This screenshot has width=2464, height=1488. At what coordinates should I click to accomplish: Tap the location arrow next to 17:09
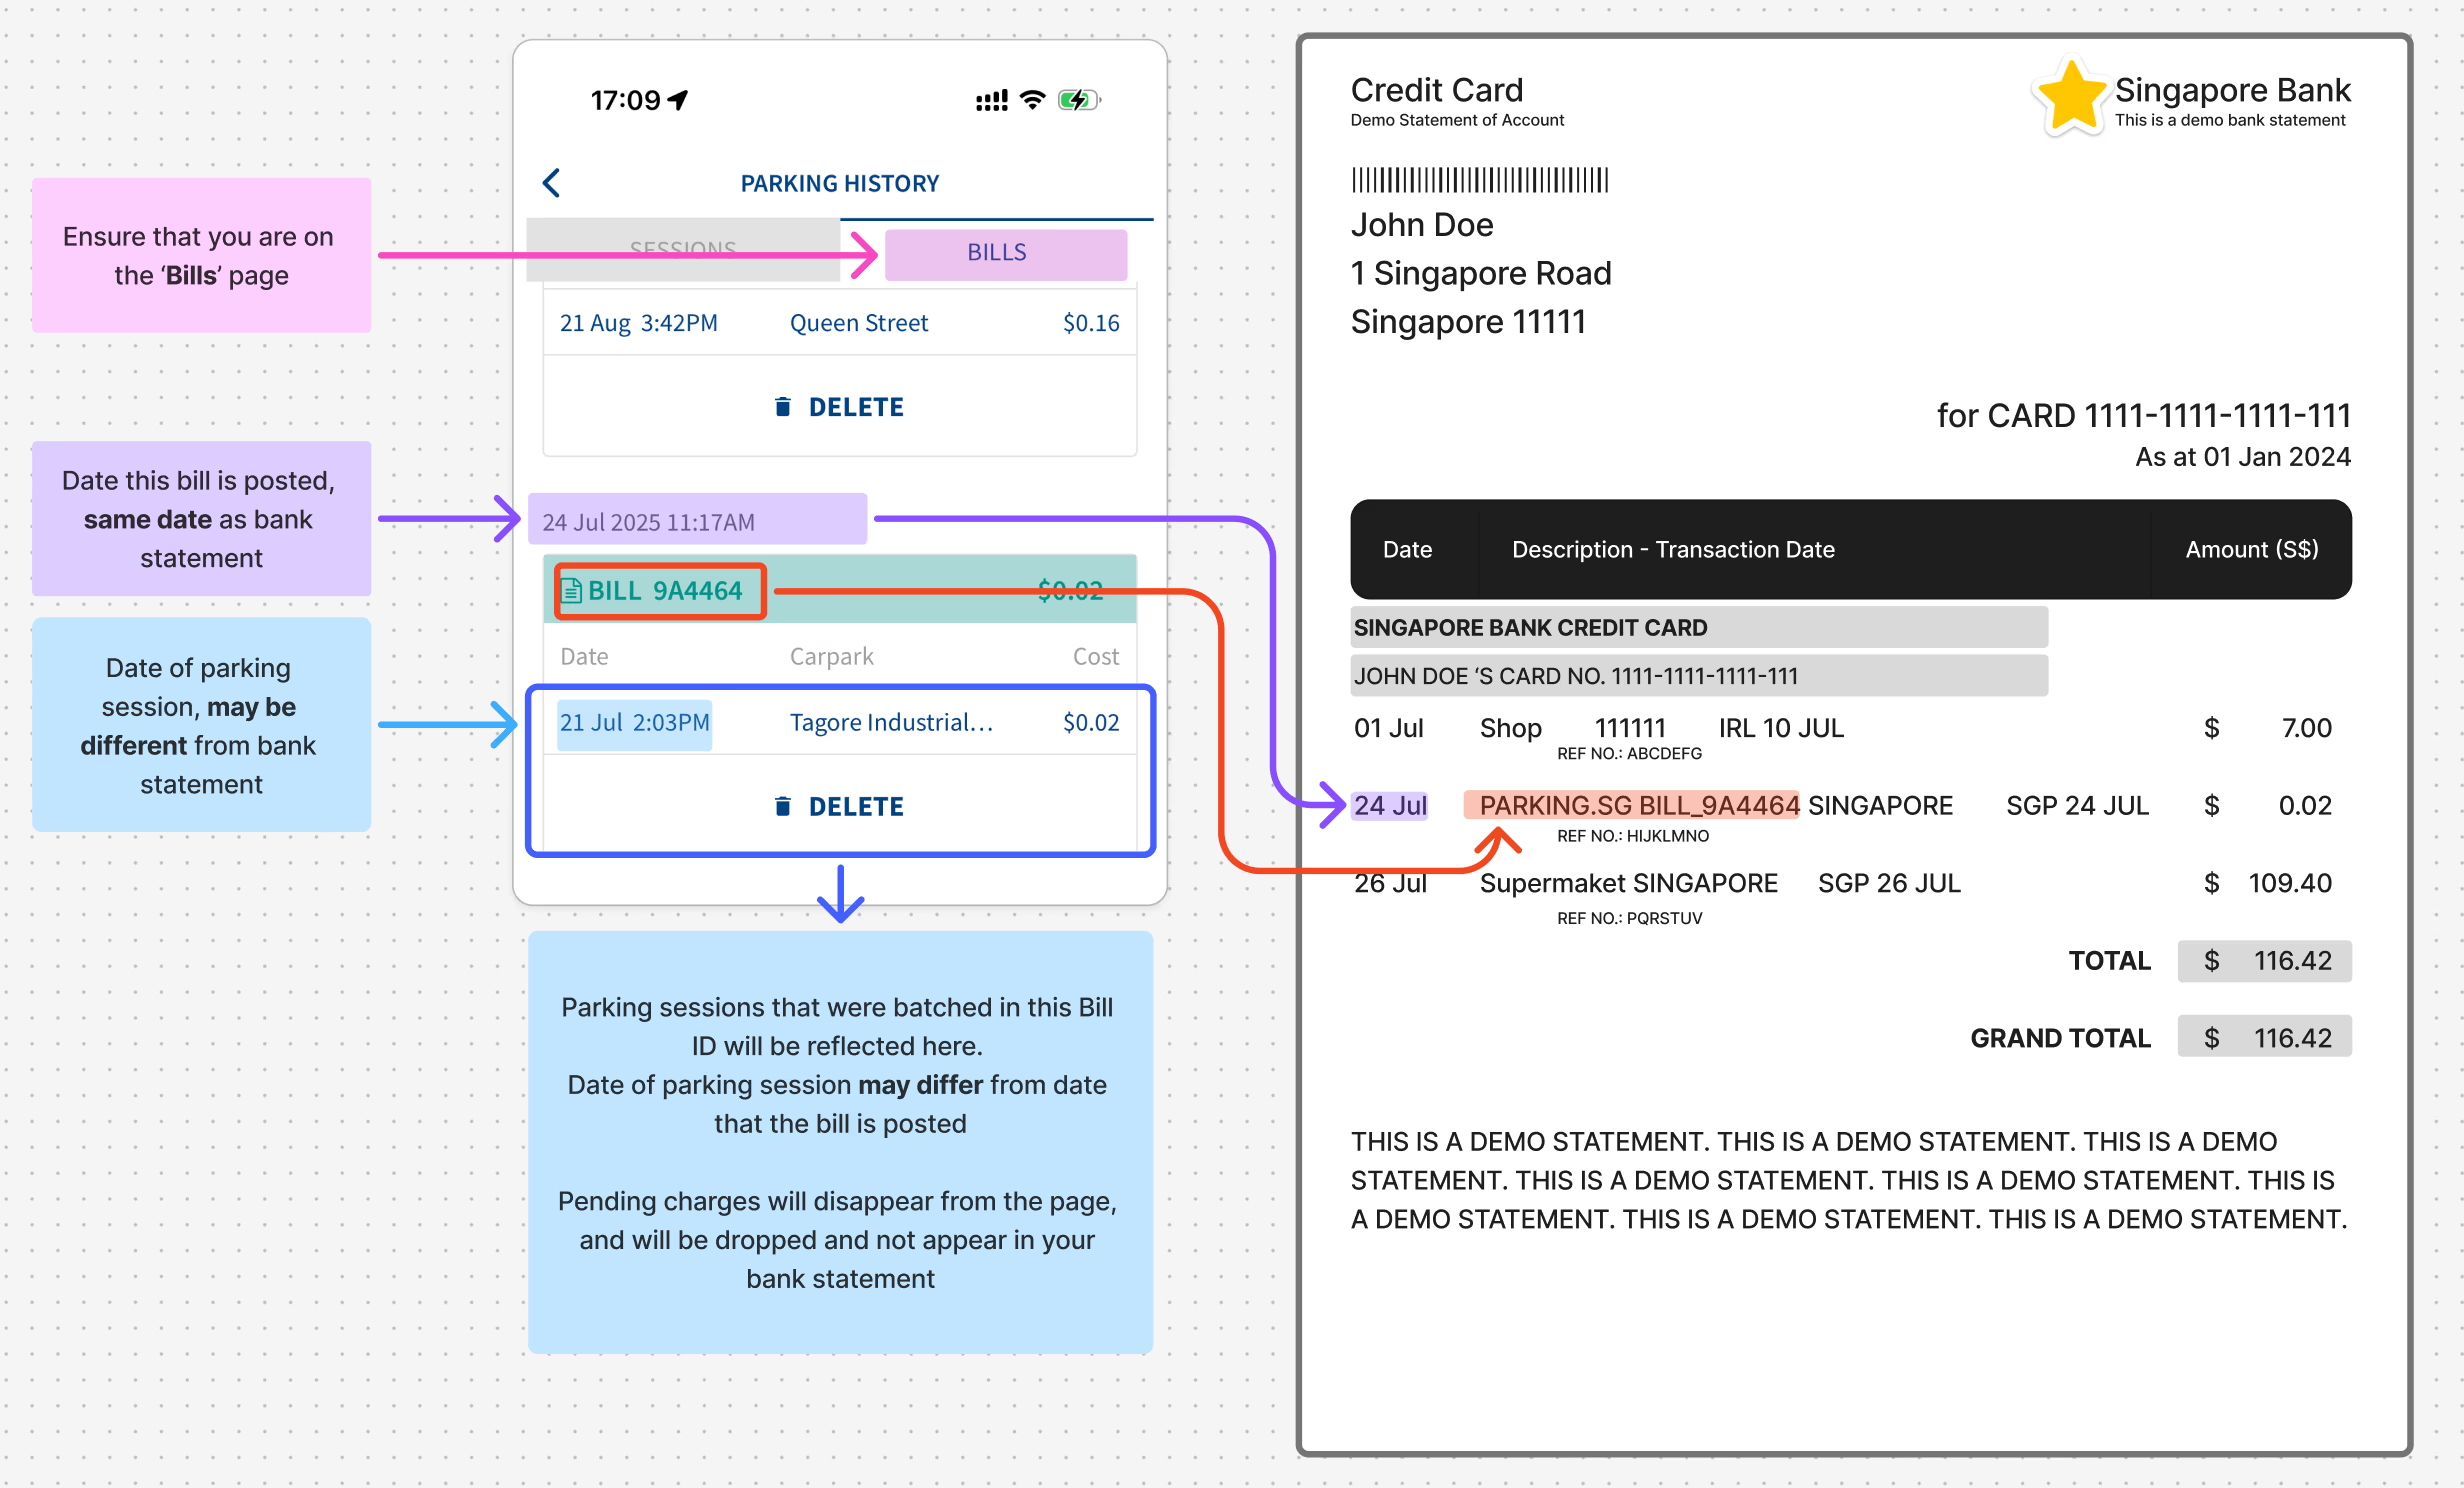679,100
